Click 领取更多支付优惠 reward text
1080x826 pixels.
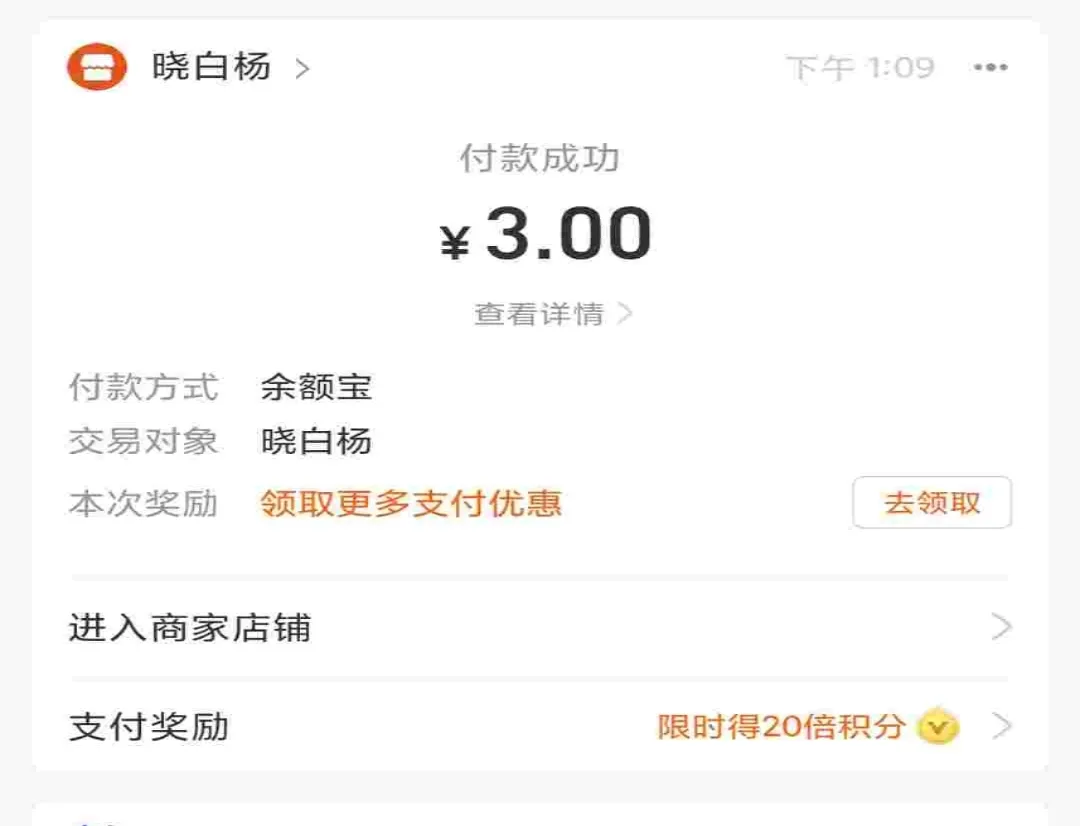click(x=410, y=504)
